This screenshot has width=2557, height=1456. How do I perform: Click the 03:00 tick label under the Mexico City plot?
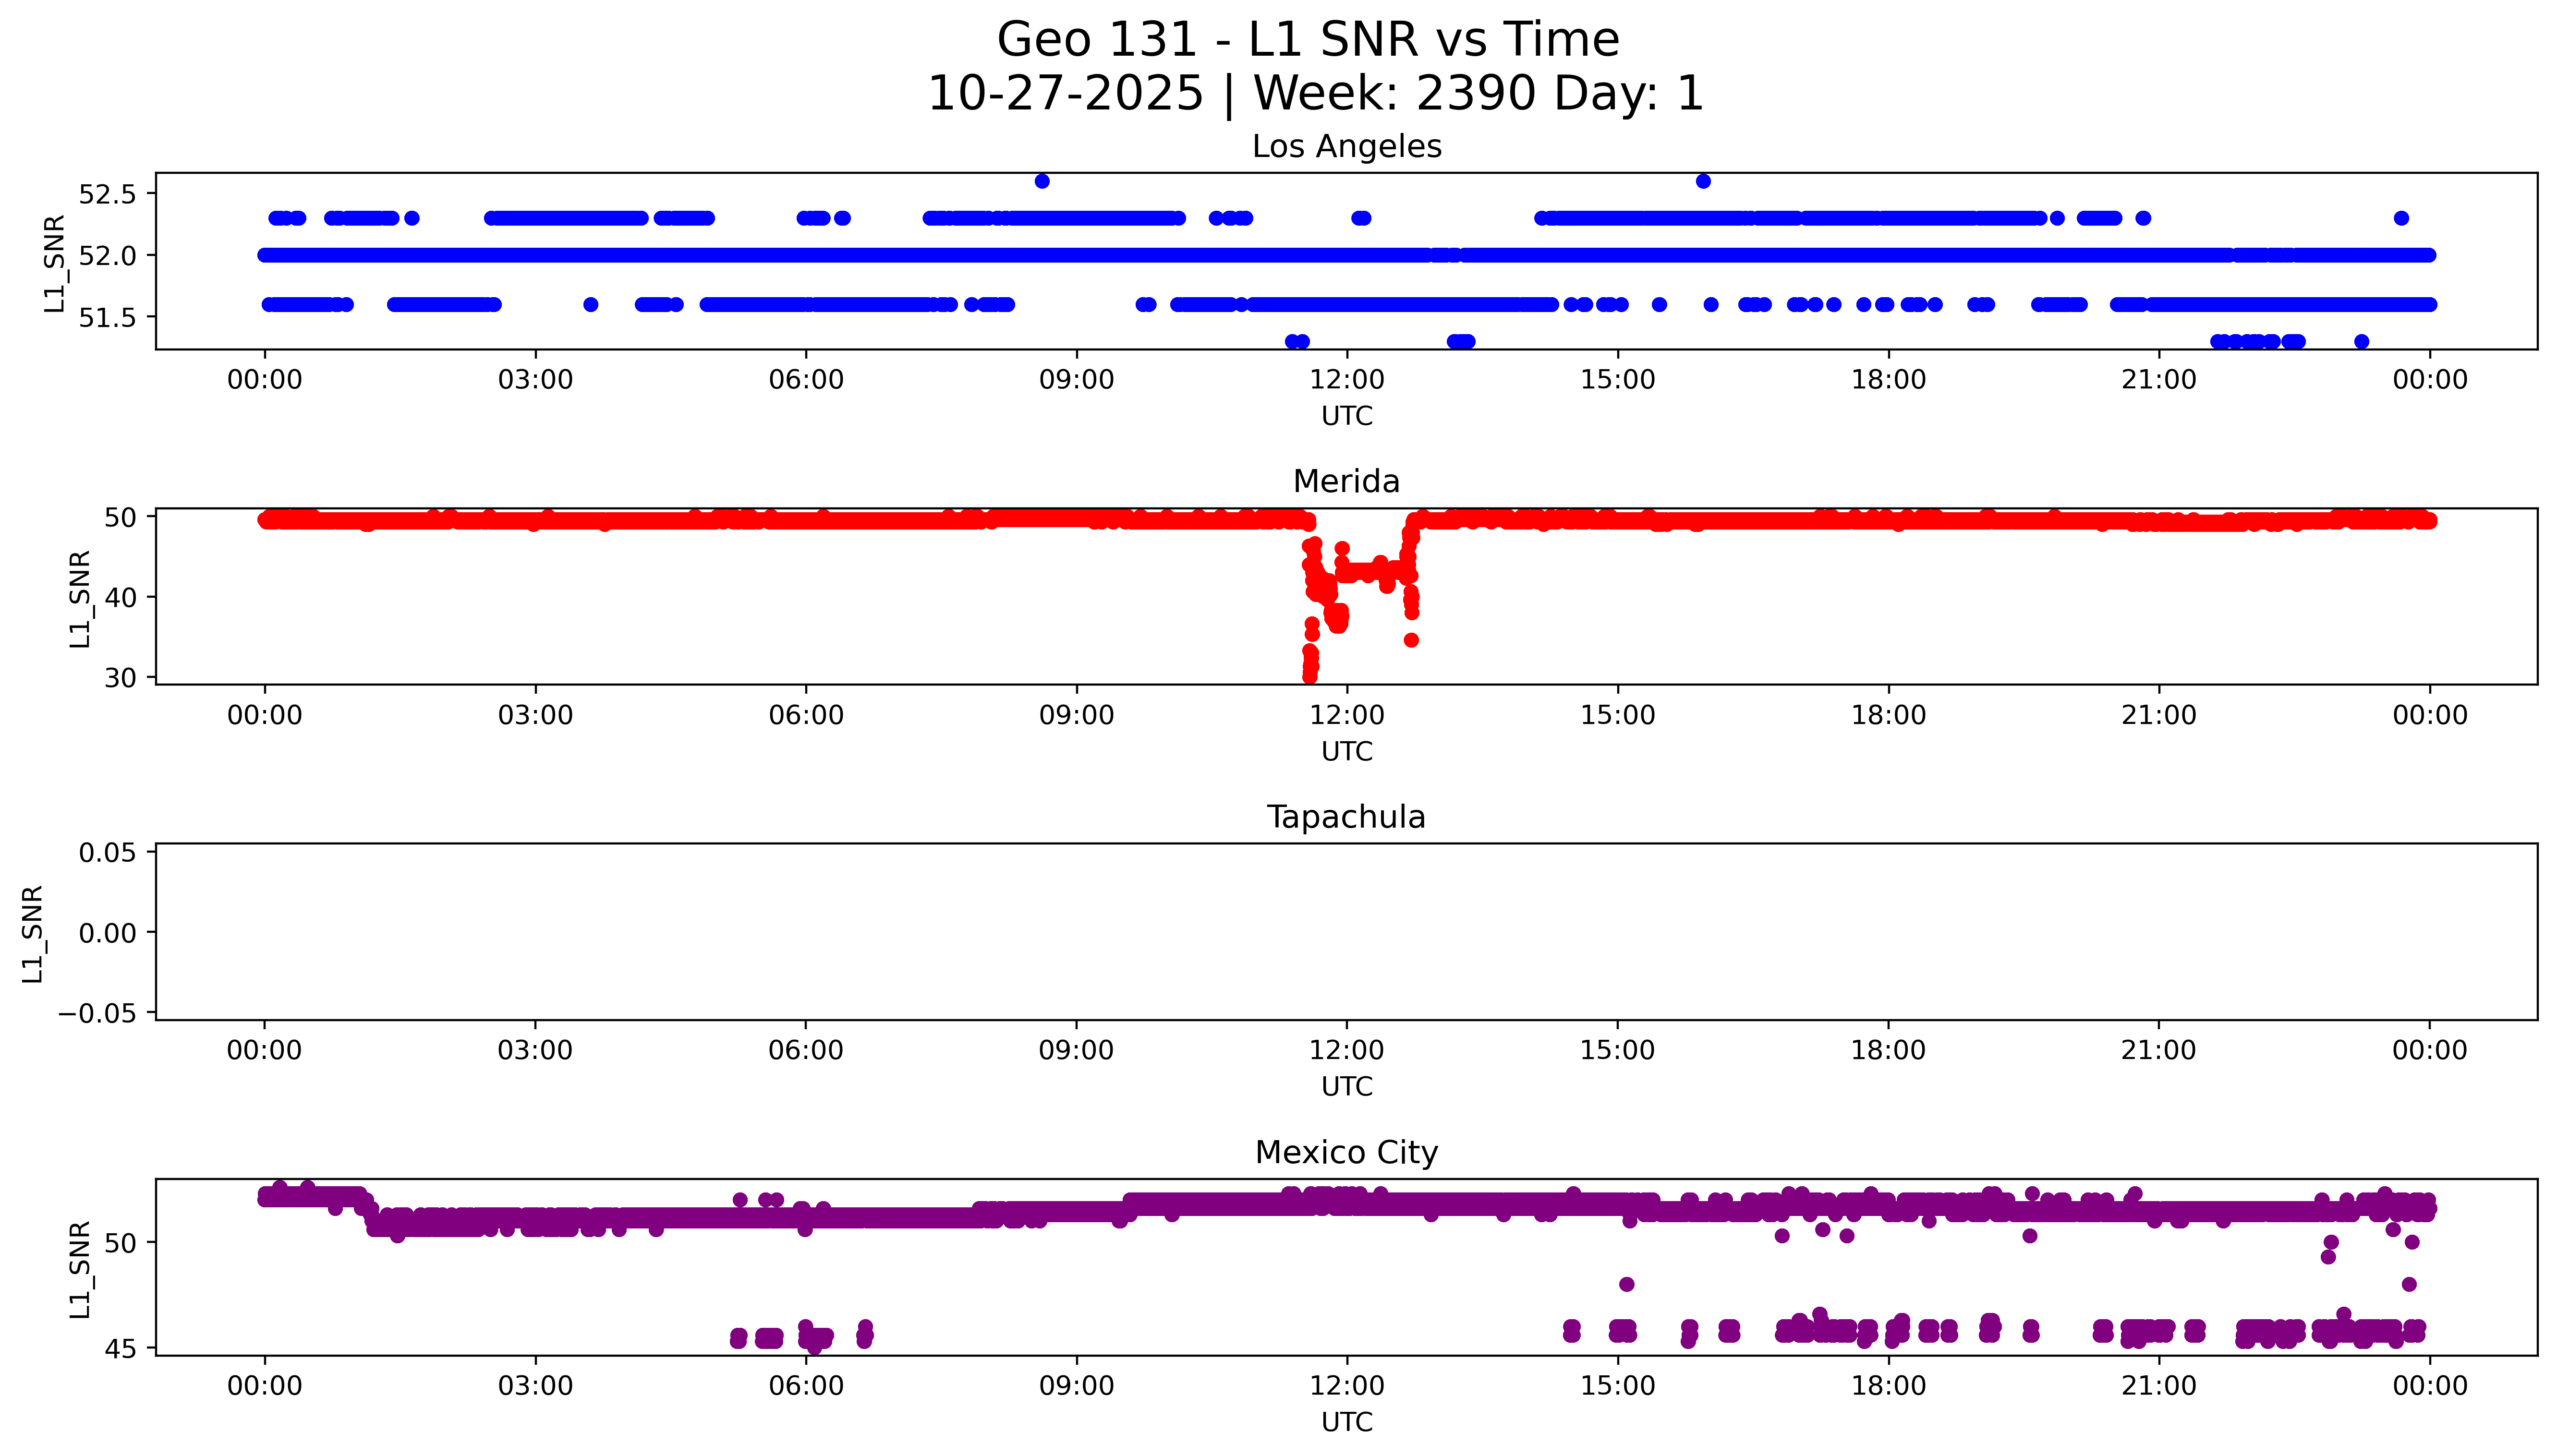(535, 1386)
